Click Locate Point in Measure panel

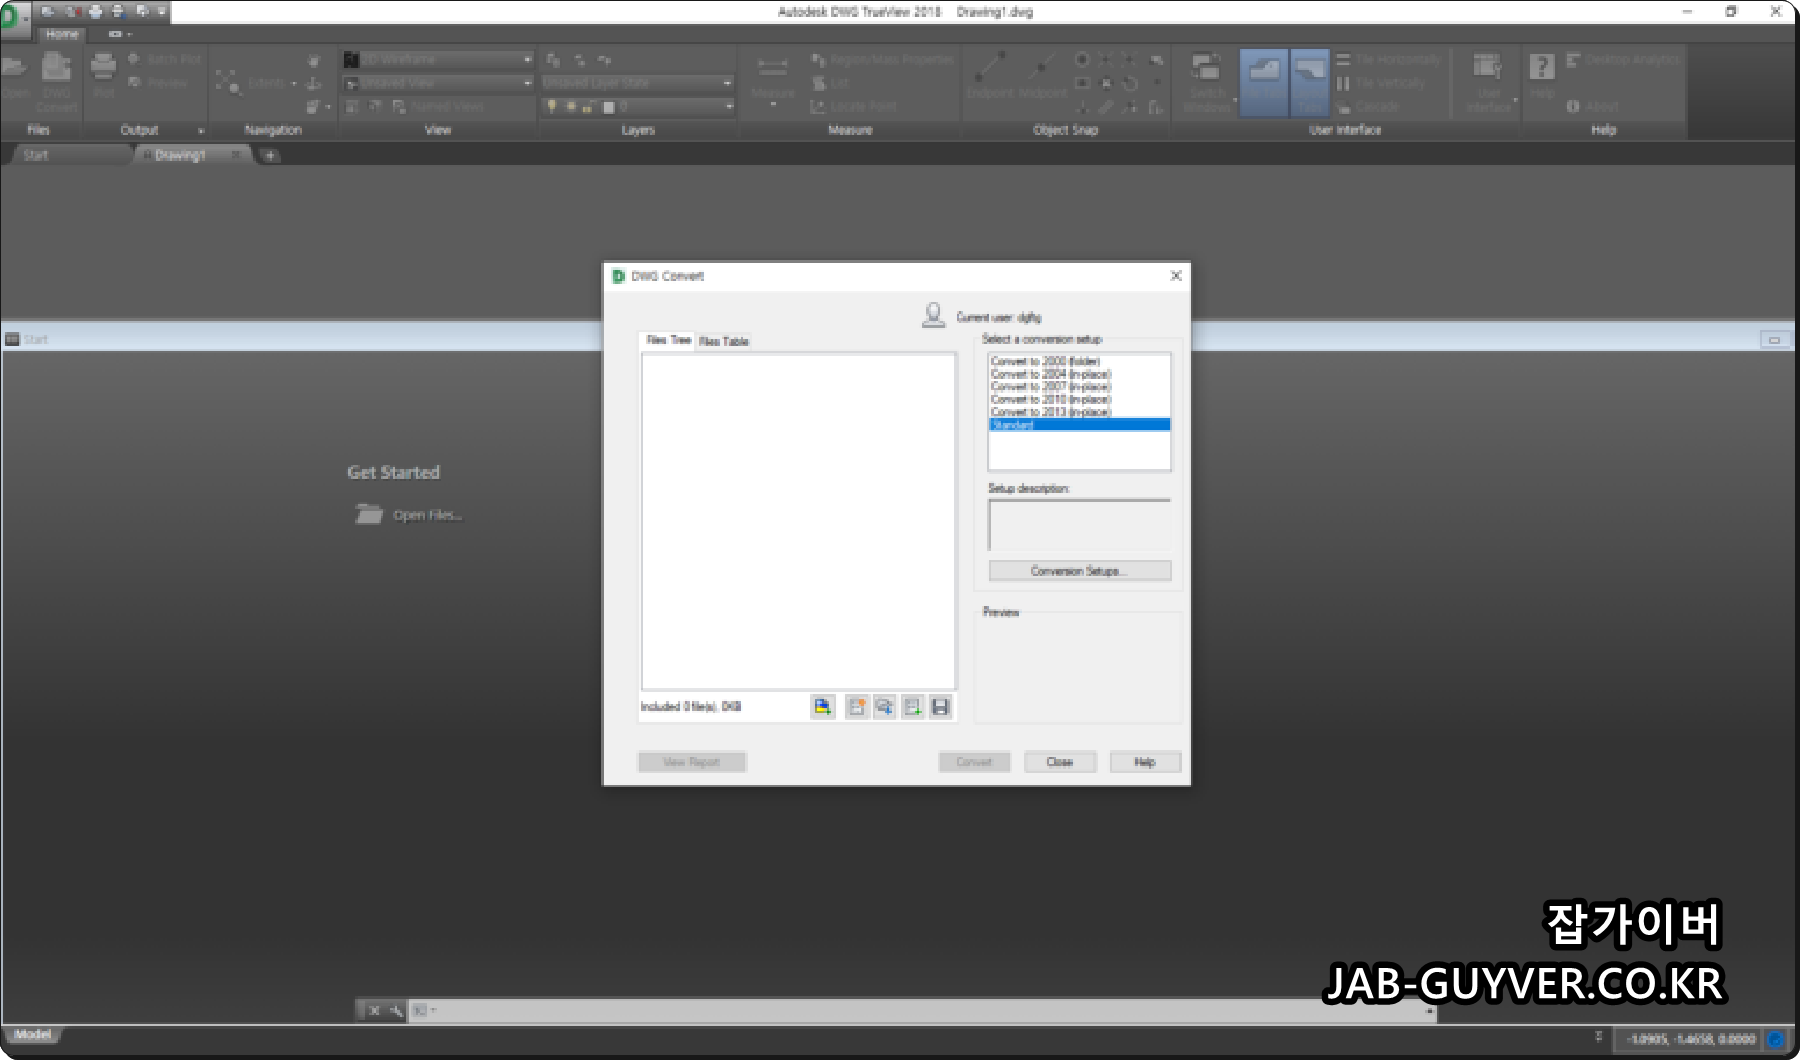[853, 106]
